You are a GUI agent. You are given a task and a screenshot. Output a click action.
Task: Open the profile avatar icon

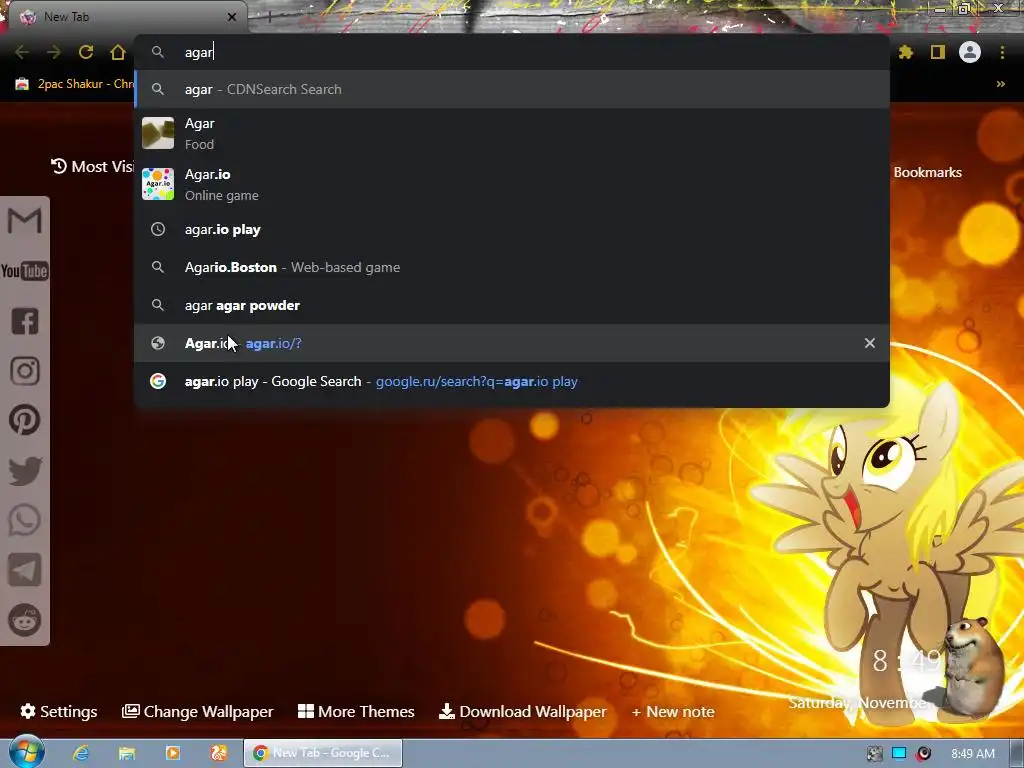click(970, 52)
